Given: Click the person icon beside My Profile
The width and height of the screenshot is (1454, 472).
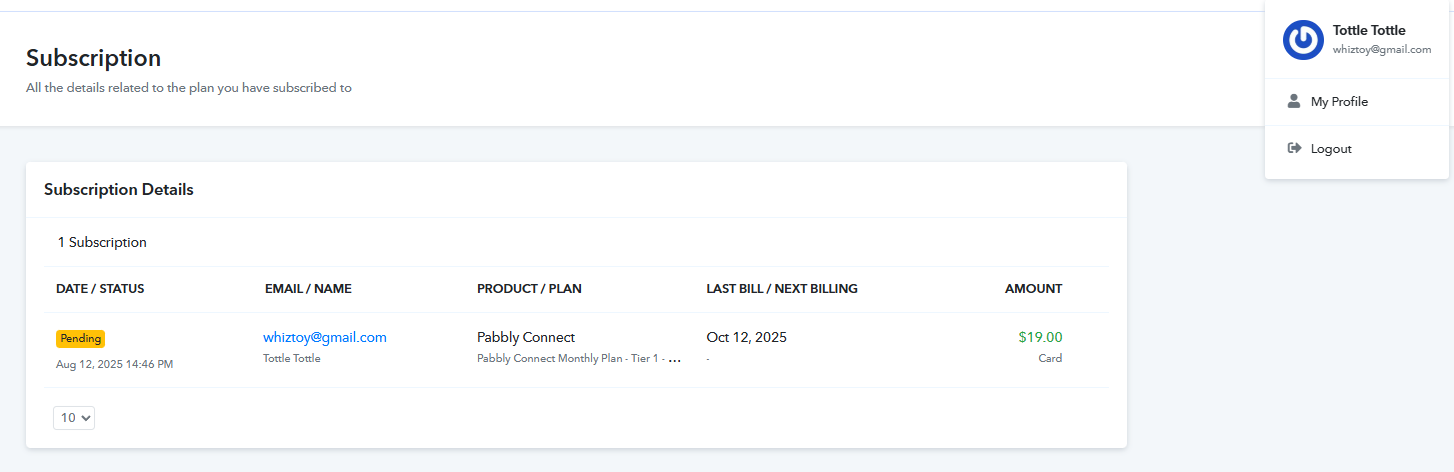Looking at the screenshot, I should point(1294,101).
